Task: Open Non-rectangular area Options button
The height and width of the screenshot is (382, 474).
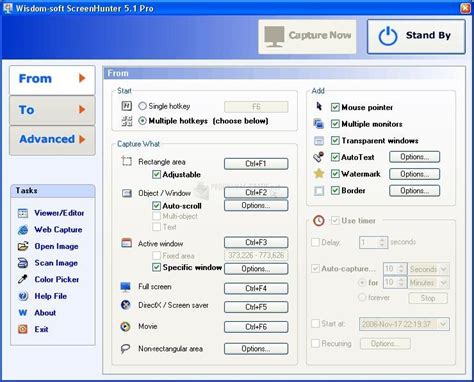Action: coord(256,349)
